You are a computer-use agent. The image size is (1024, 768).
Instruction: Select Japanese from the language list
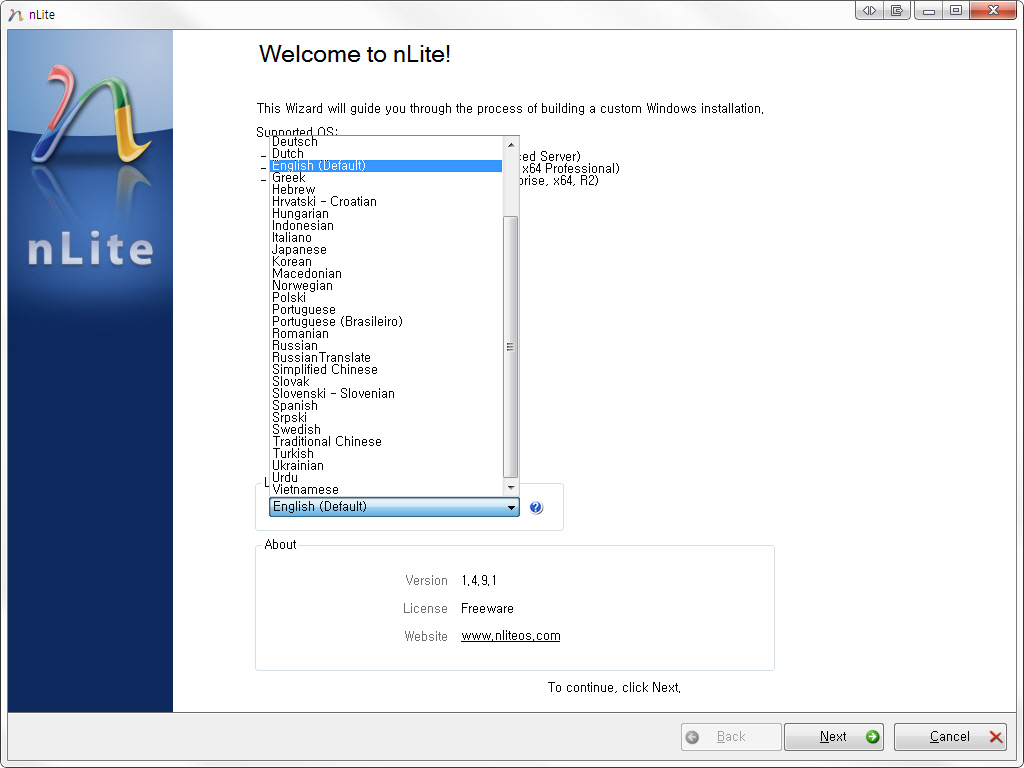click(x=386, y=249)
